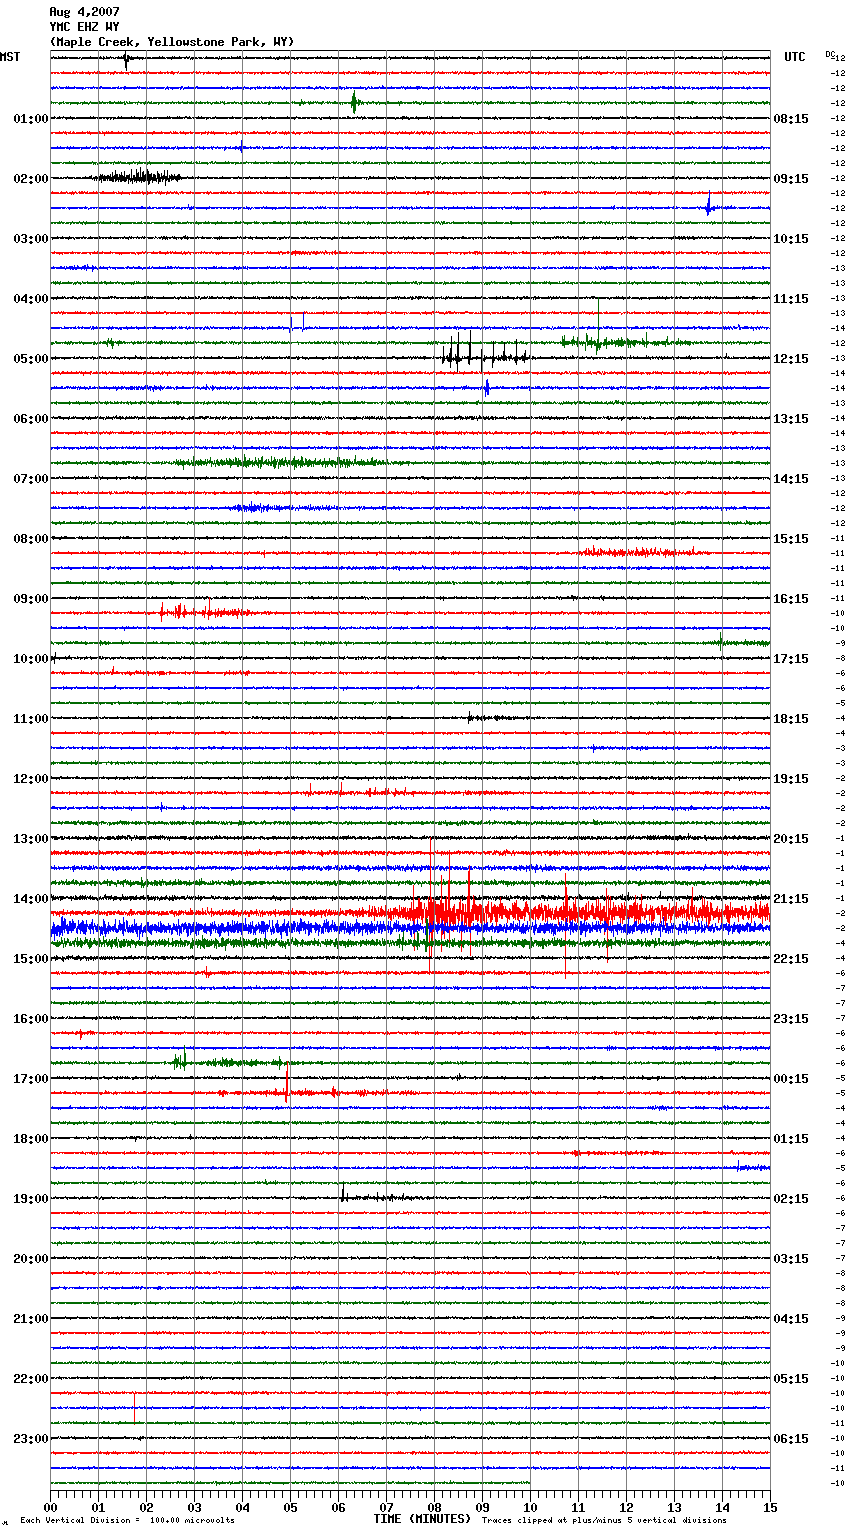The image size is (850, 1534).
Task: Click the '14:15' UTC time label
Action: click(791, 479)
